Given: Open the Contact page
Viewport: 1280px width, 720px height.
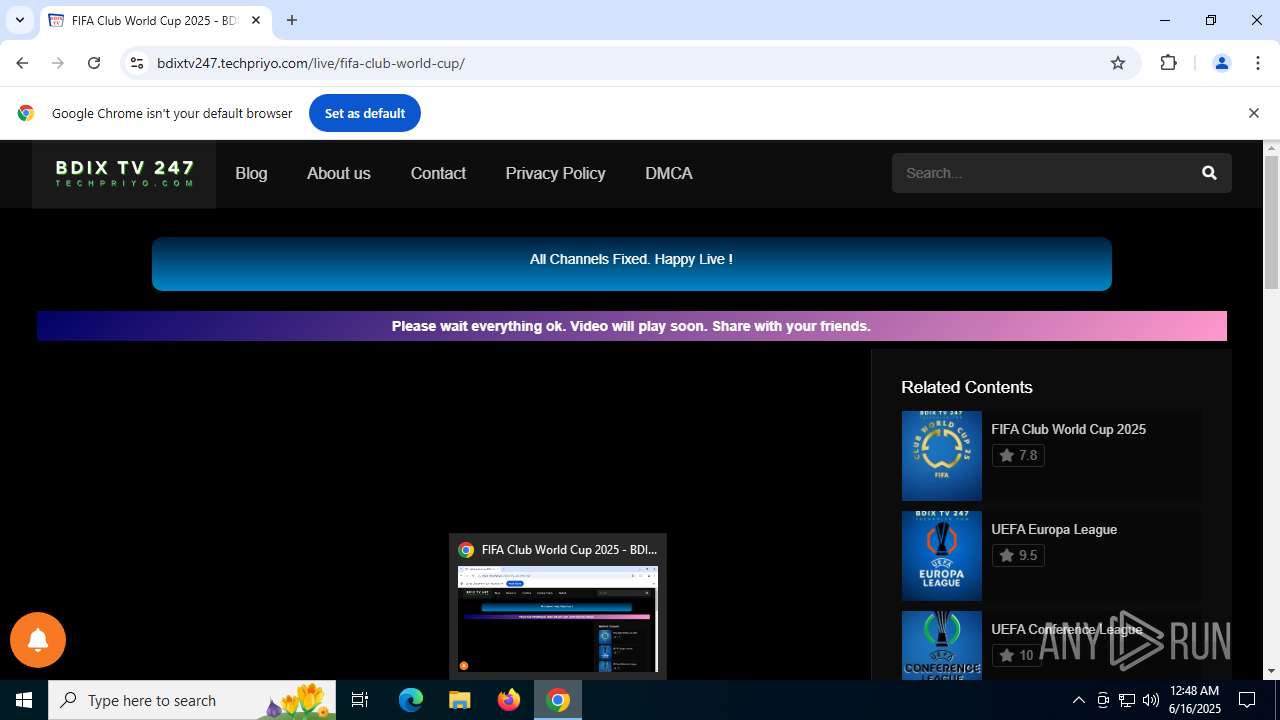Looking at the screenshot, I should coord(438,173).
